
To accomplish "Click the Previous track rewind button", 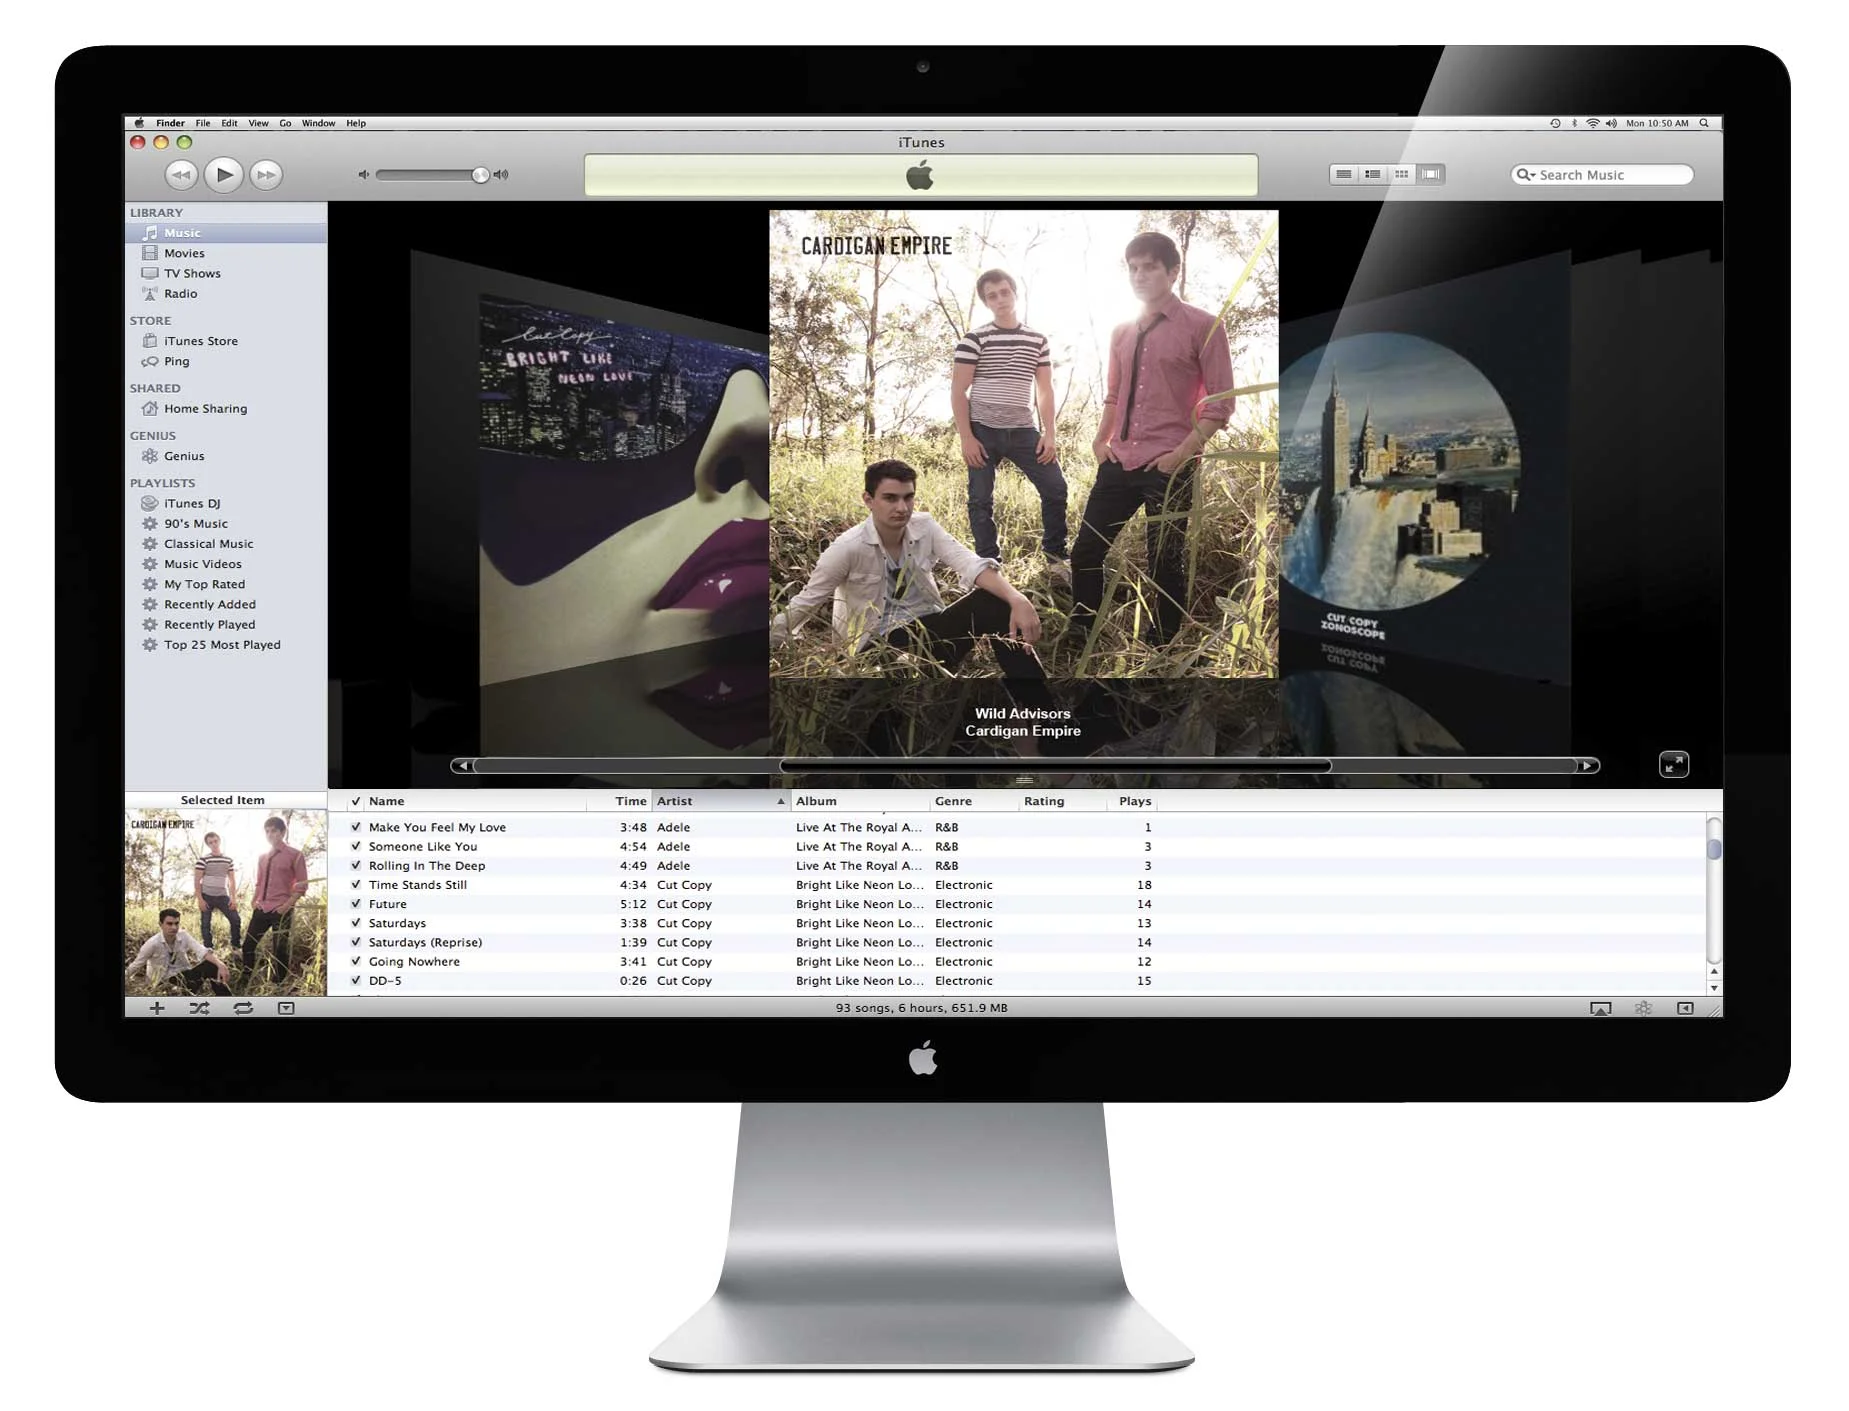I will [181, 175].
